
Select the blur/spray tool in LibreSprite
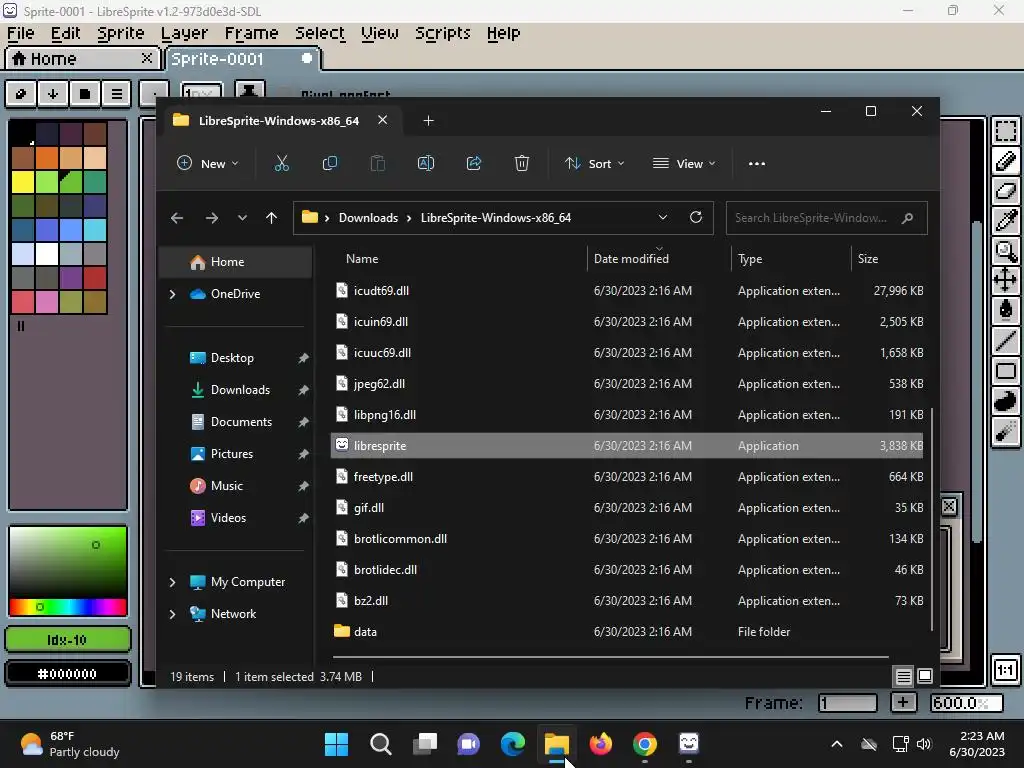(1006, 431)
